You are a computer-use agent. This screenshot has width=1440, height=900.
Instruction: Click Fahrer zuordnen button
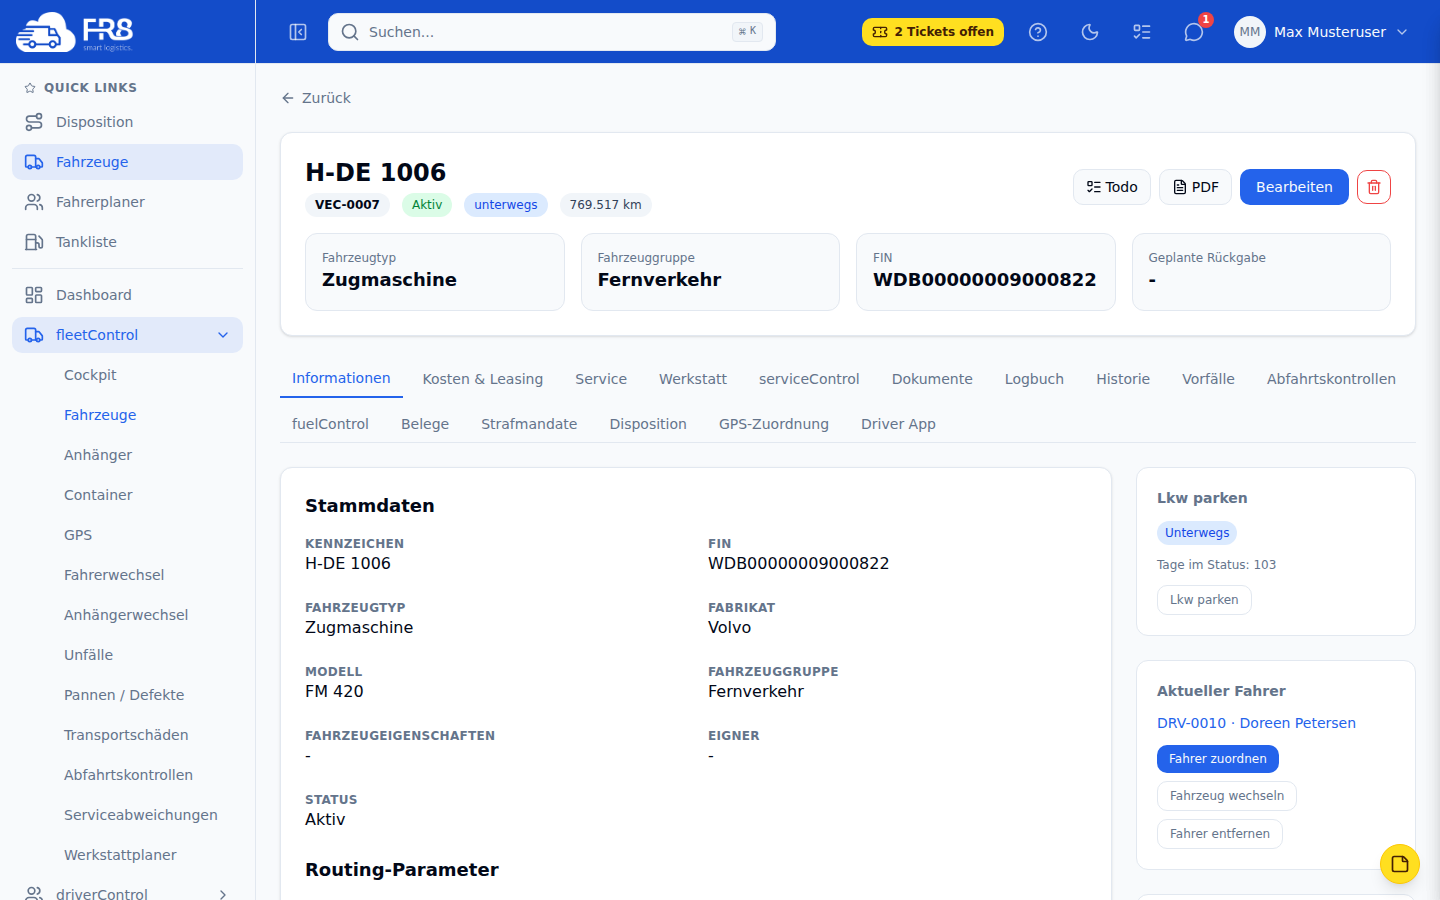click(x=1218, y=759)
